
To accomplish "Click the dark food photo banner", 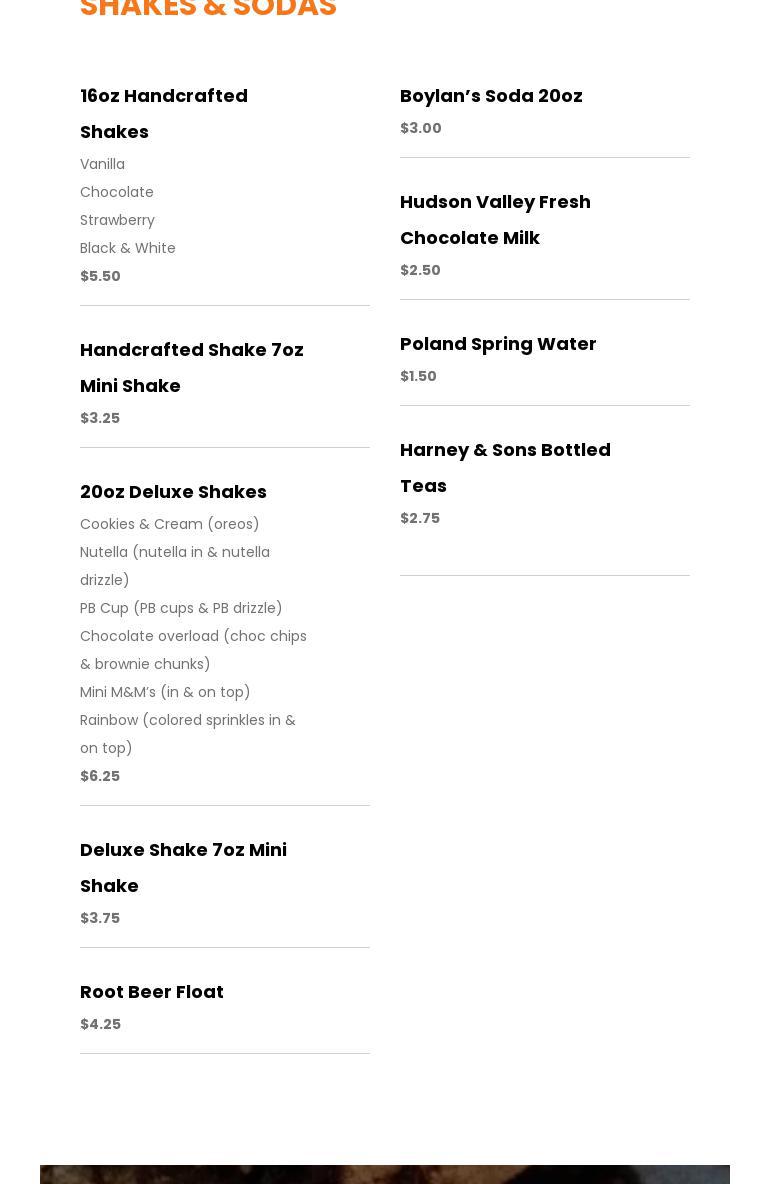I will point(385,1174).
